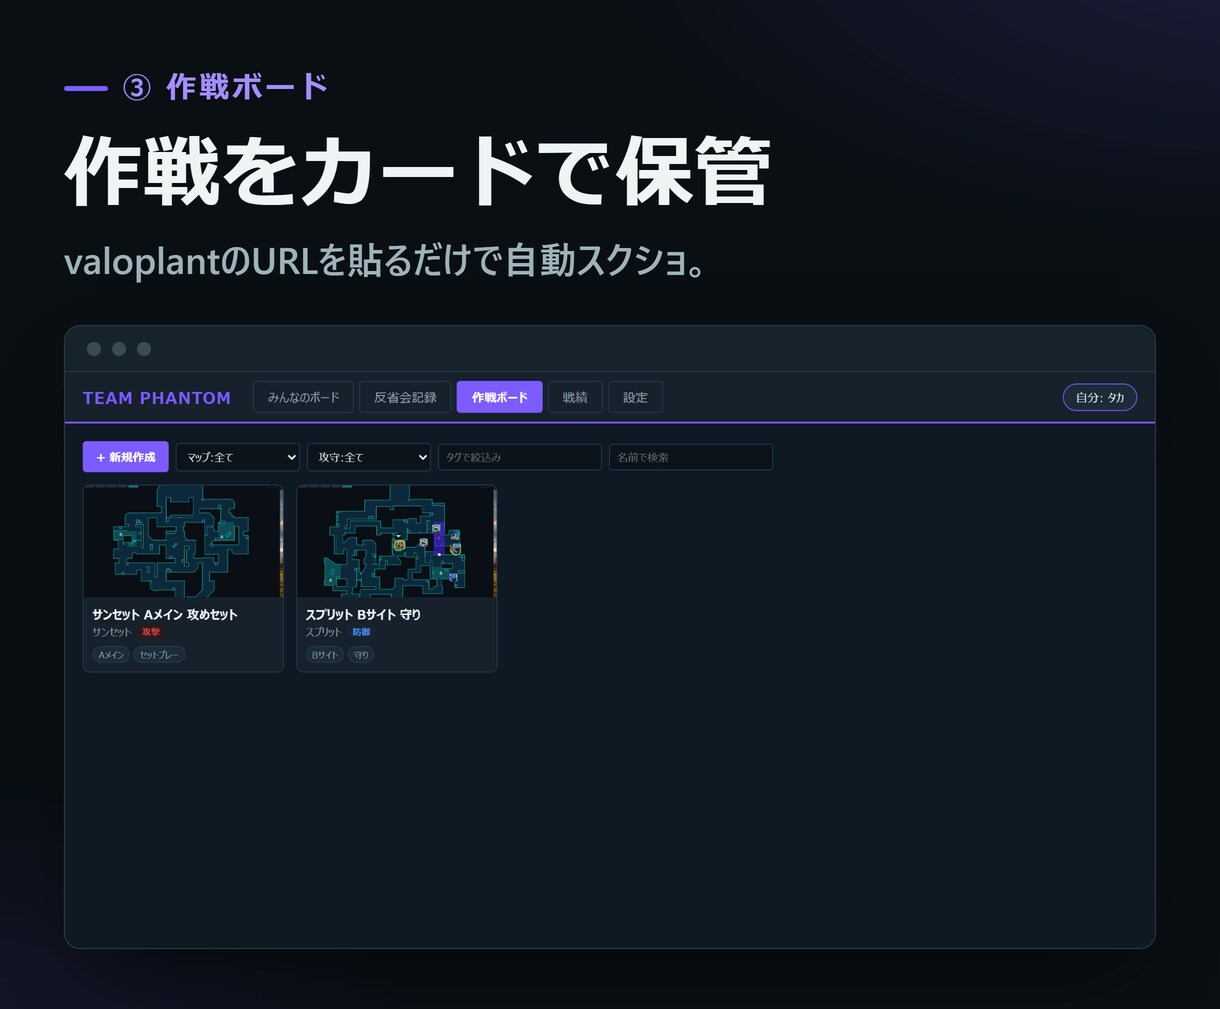Click the 守り tag chip

pyautogui.click(x=361, y=655)
